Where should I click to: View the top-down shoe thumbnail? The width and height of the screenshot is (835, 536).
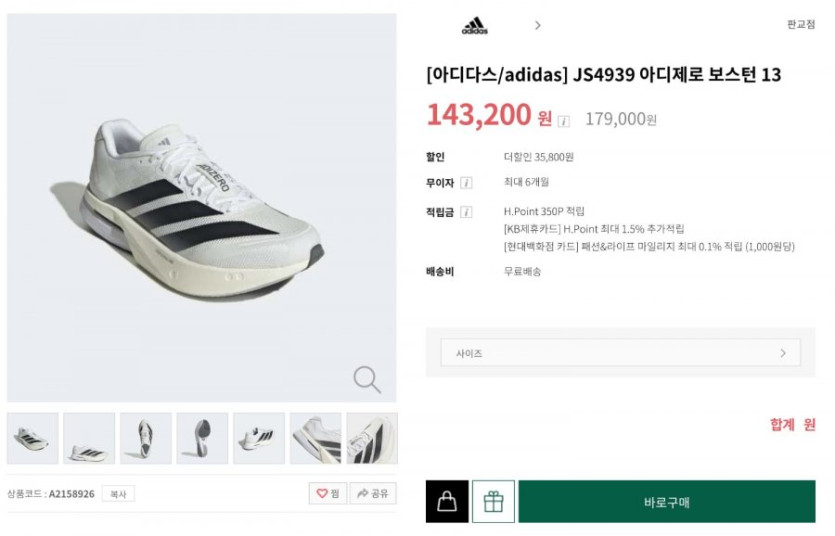tap(145, 438)
